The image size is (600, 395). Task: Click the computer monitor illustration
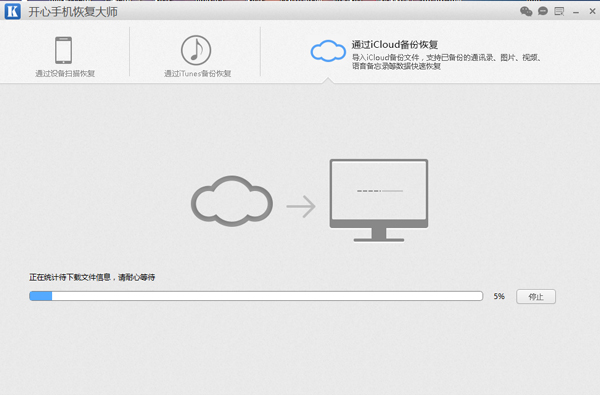(x=379, y=201)
